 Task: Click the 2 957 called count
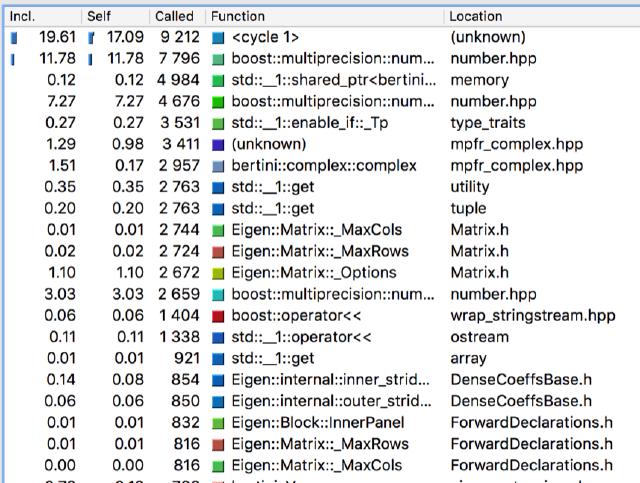click(x=179, y=166)
